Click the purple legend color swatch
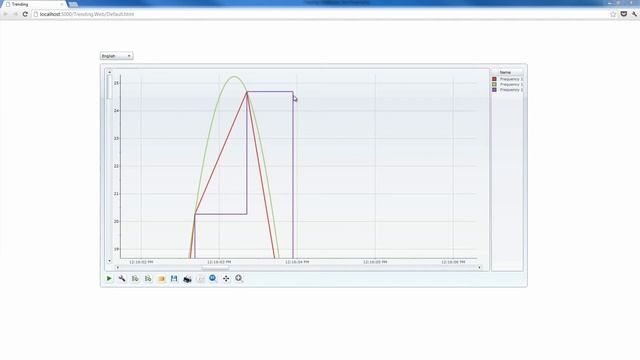 tap(494, 89)
